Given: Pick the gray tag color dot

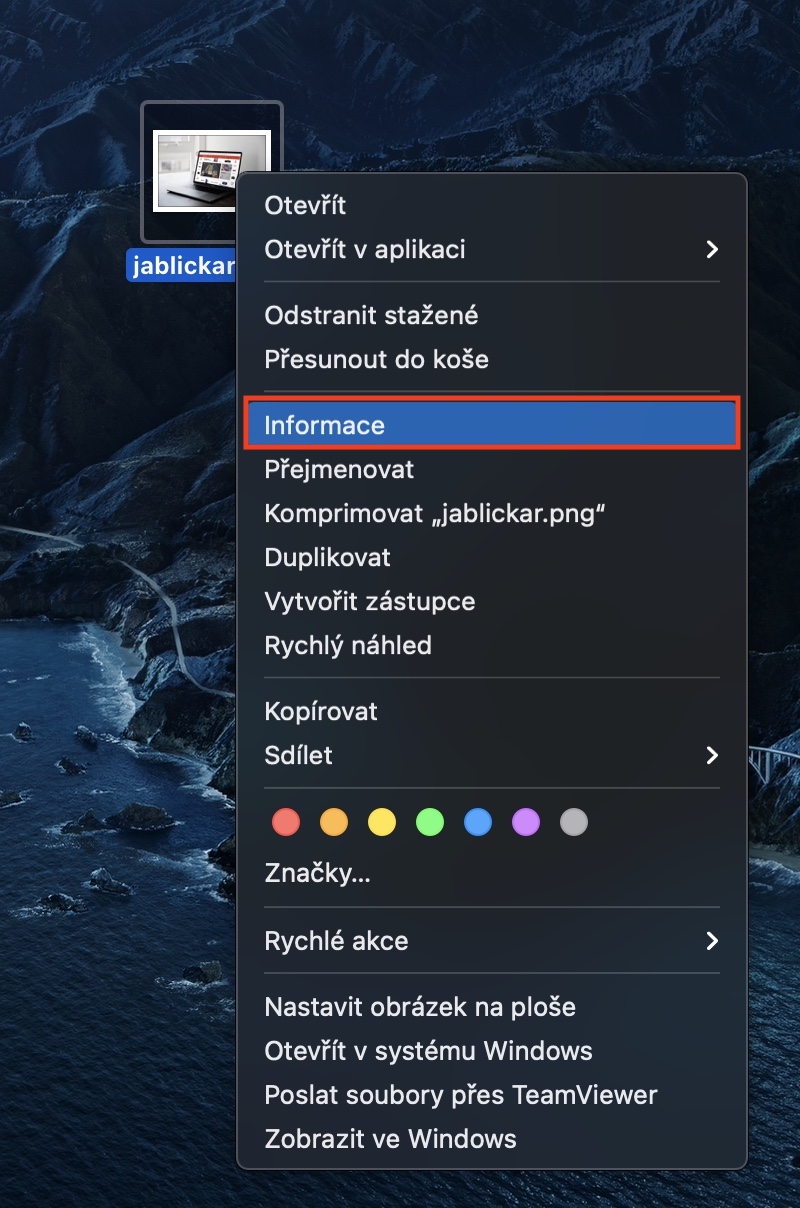Looking at the screenshot, I should tap(574, 823).
